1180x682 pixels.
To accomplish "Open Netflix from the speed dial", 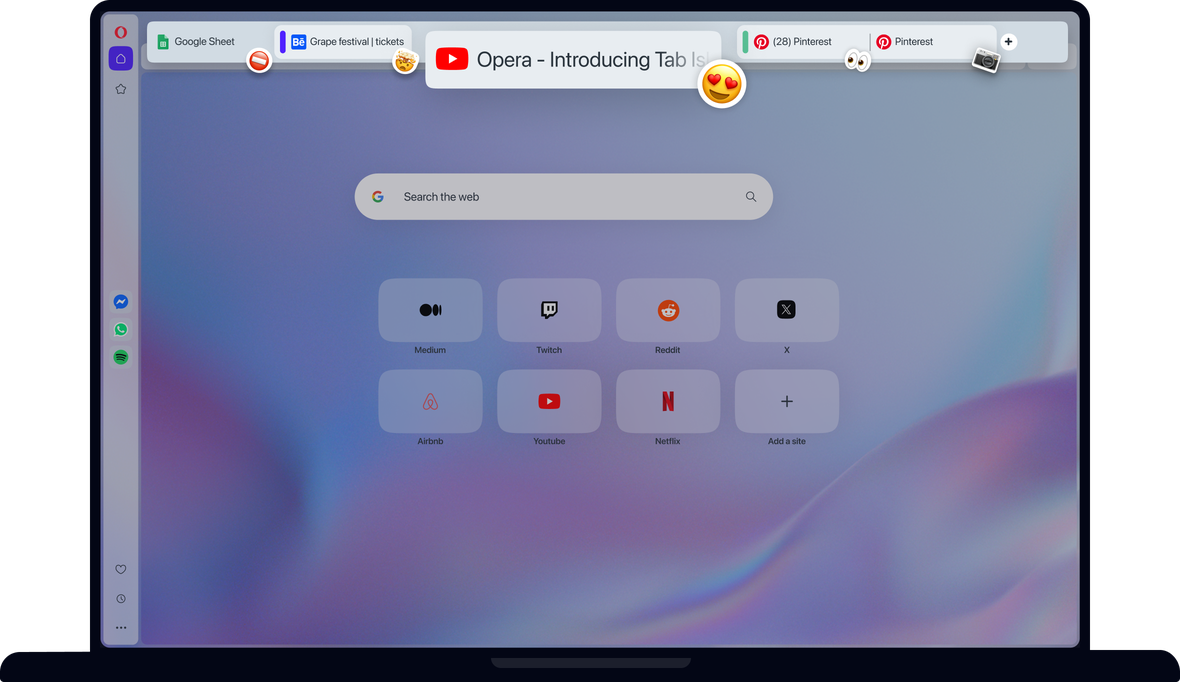I will pyautogui.click(x=667, y=401).
